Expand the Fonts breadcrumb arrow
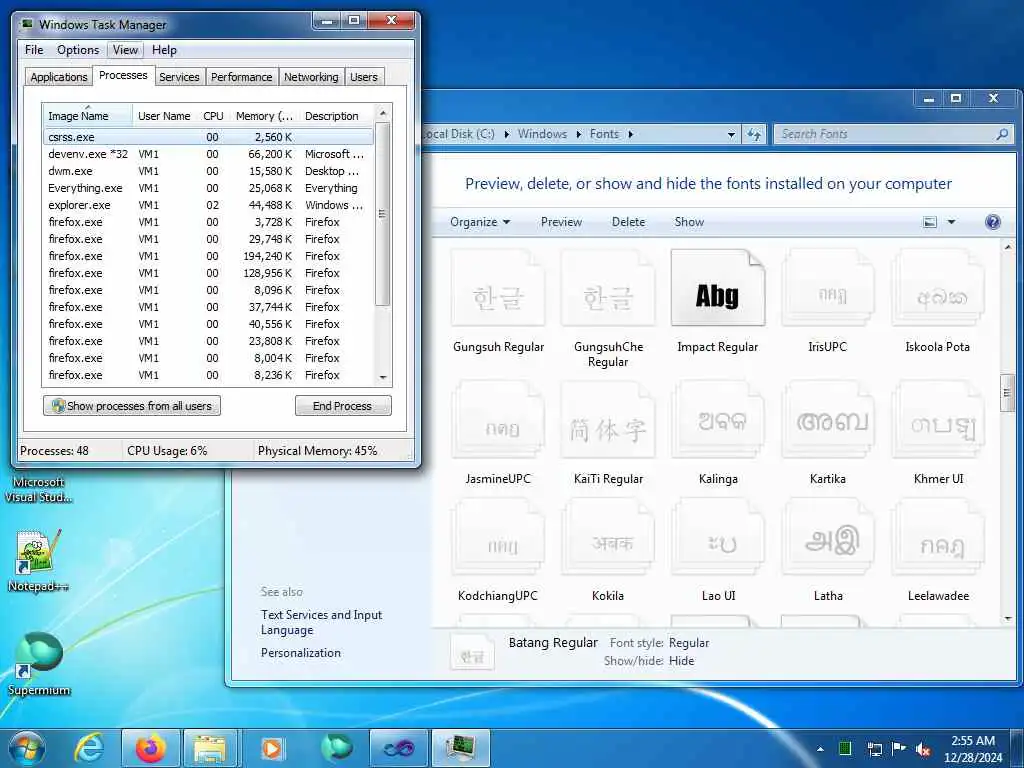Screen dimensions: 1024x768 tap(630, 135)
